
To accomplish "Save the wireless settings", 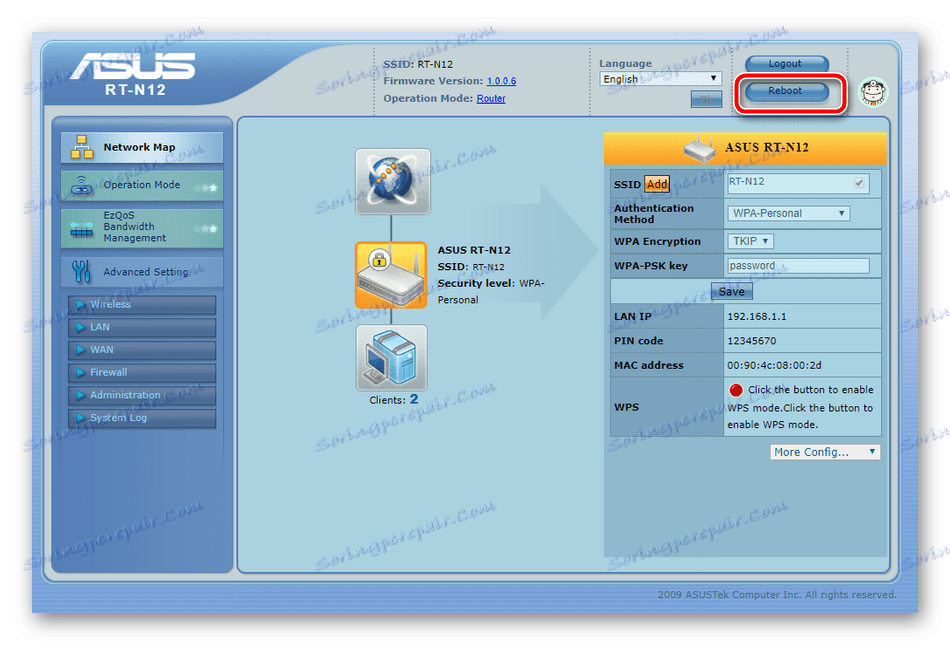I will coord(732,291).
